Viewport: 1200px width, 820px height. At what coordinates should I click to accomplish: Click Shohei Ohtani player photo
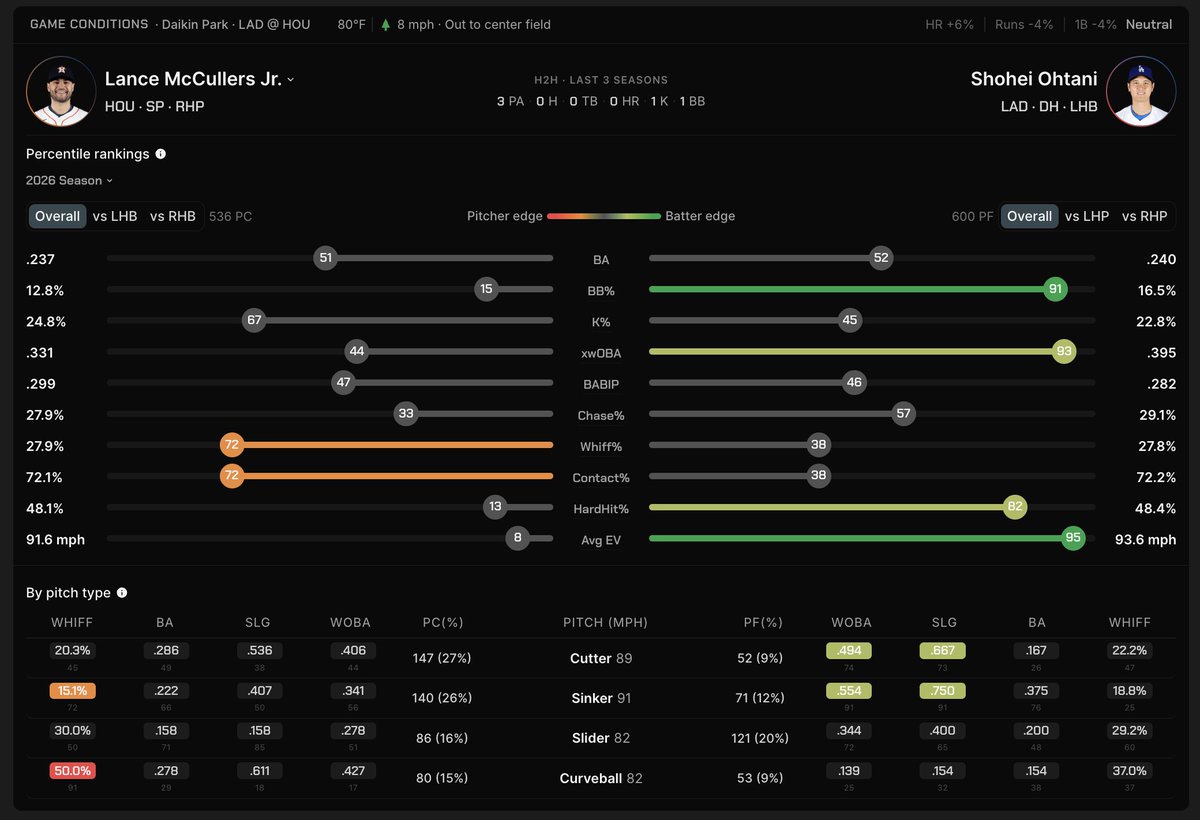coord(1140,91)
